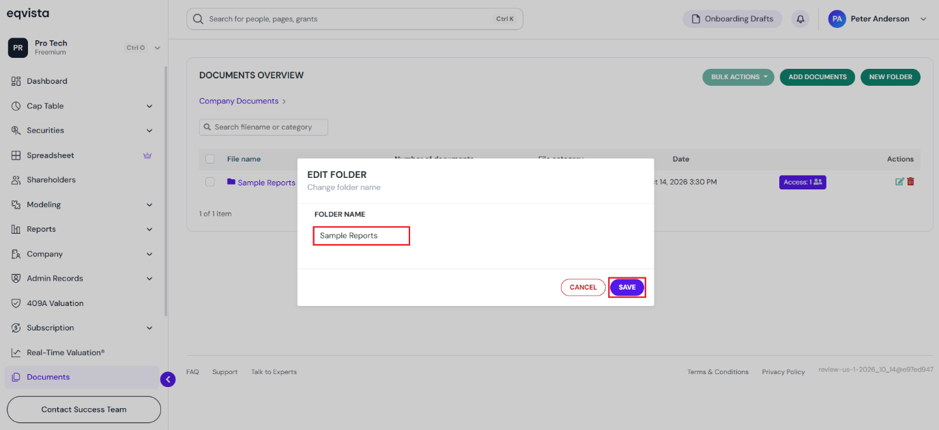Expand the Reports menu chevron
The width and height of the screenshot is (939, 430).
(149, 229)
